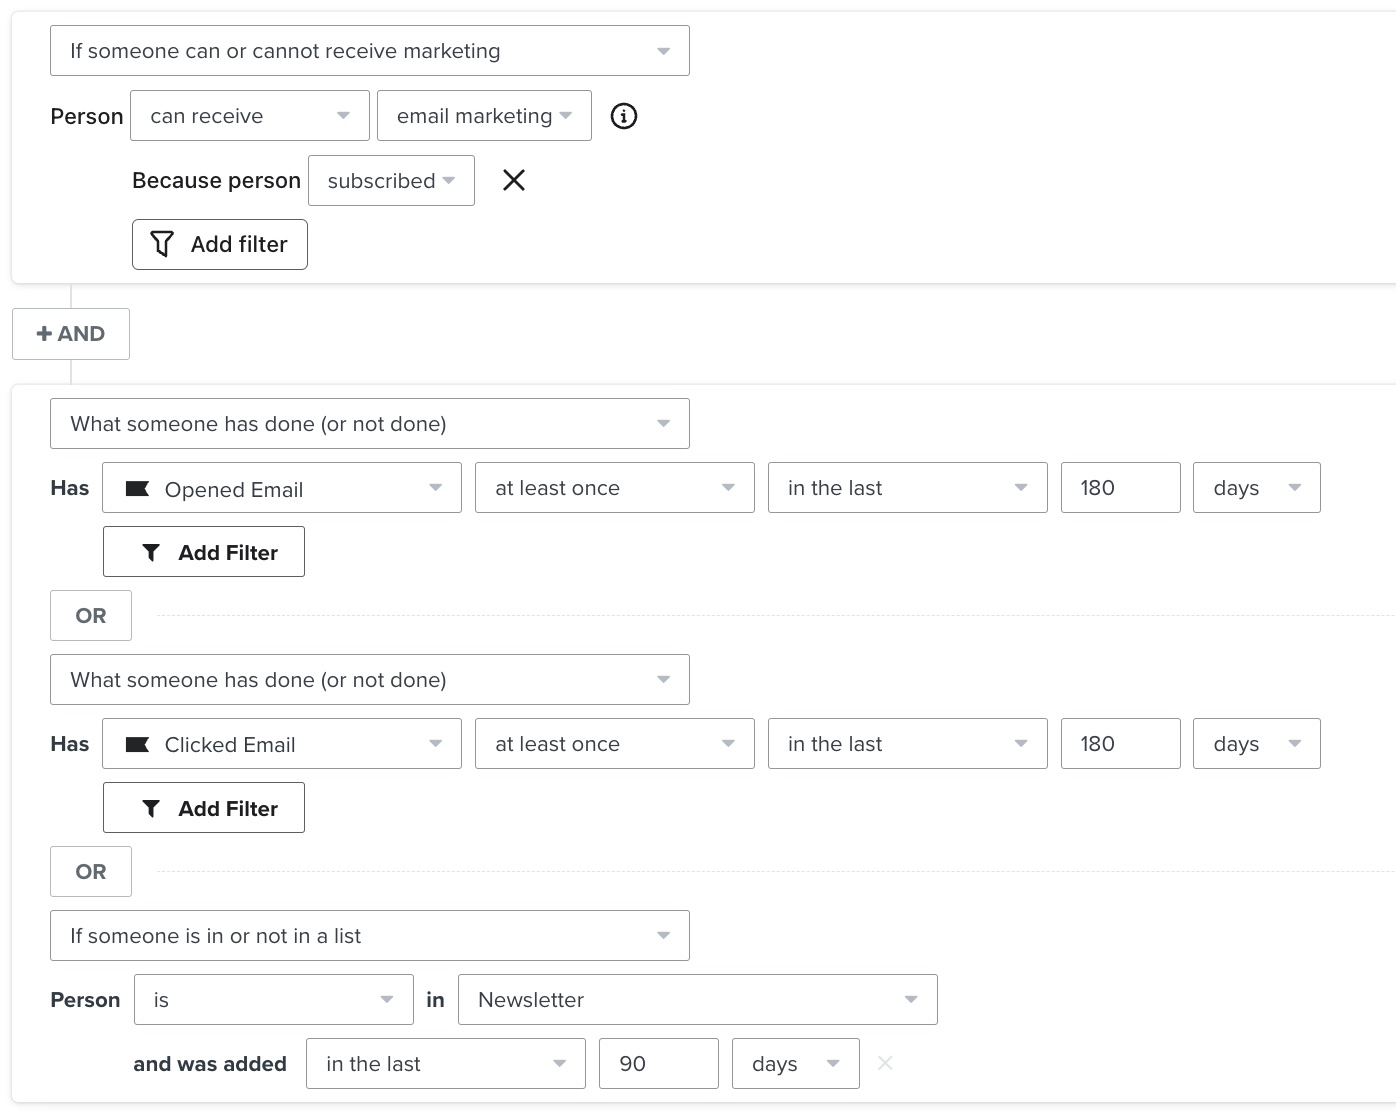Expand the 'subscribed' reason dropdown
The height and width of the screenshot is (1112, 1396).
click(391, 181)
